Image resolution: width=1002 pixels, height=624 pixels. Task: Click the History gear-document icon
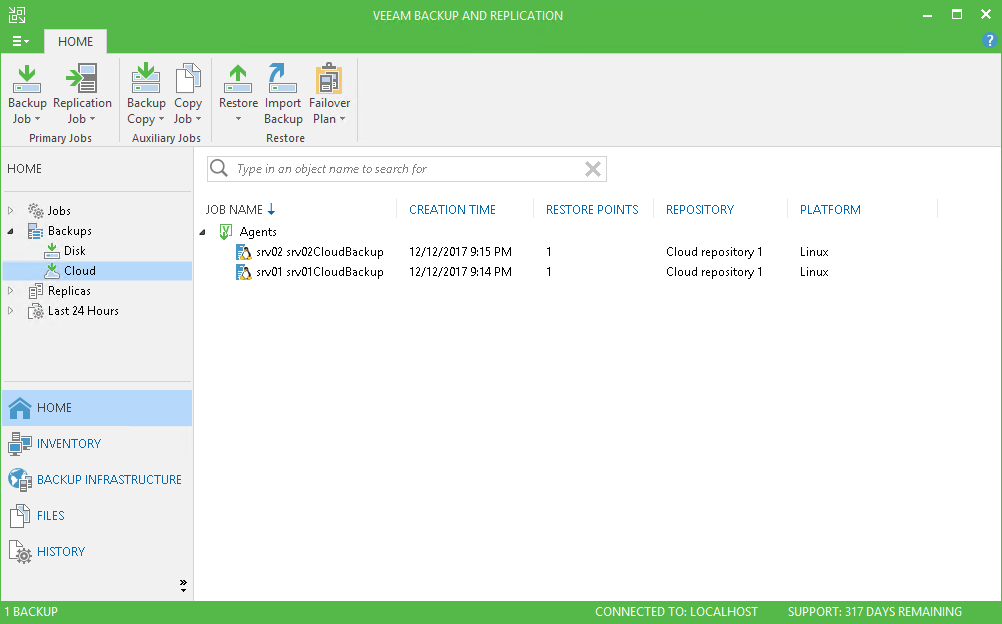pos(20,552)
